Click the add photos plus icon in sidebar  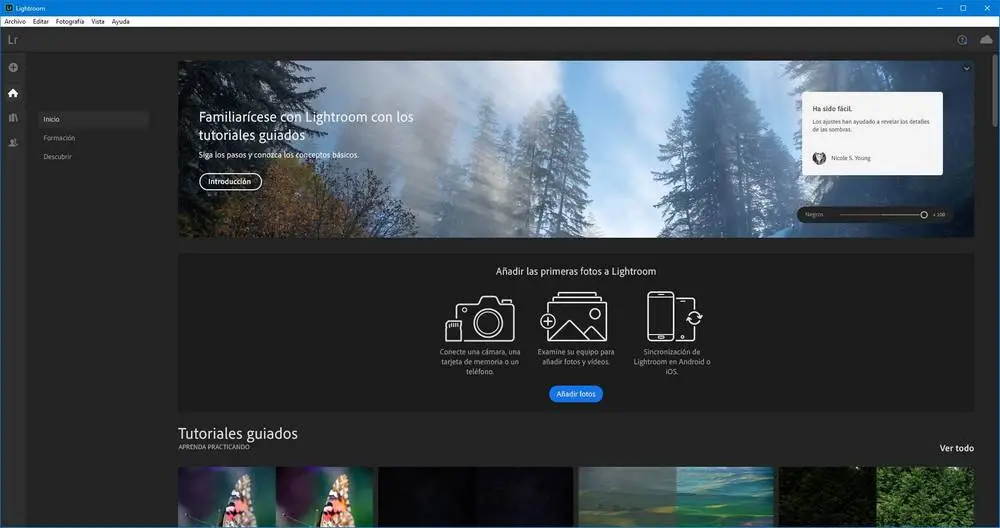(13, 68)
